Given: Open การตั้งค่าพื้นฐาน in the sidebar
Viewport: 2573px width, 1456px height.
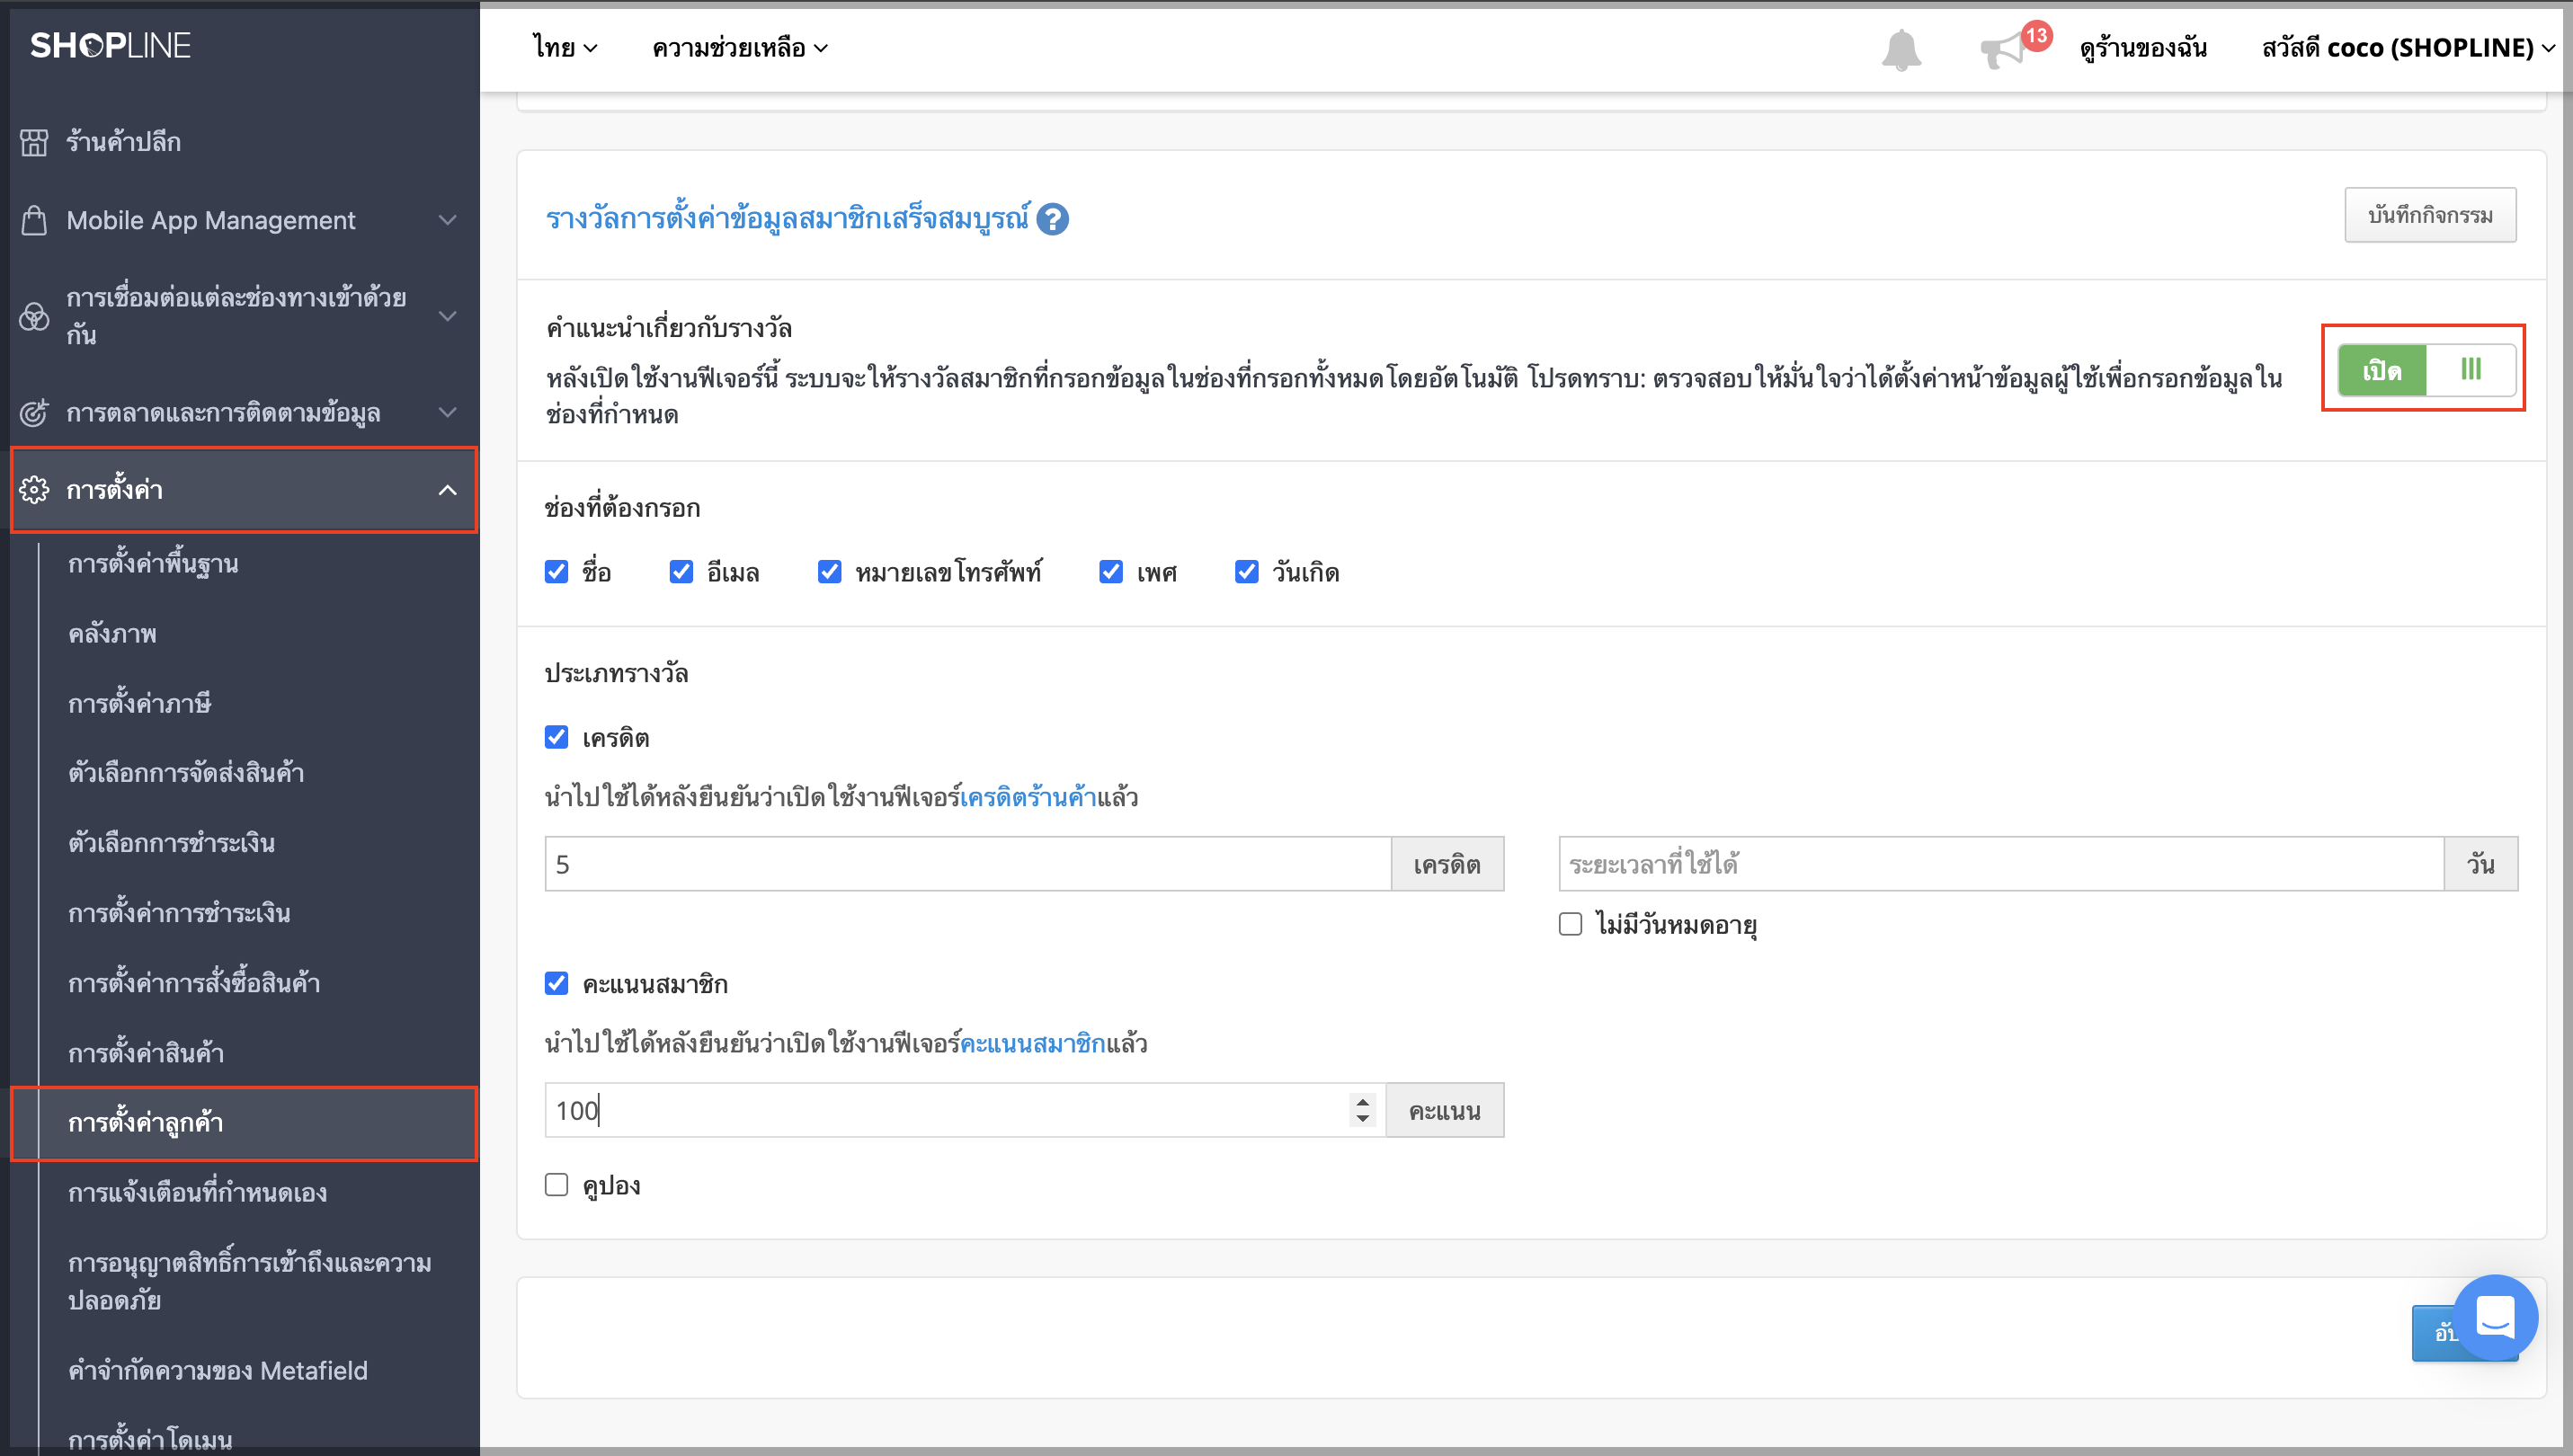Looking at the screenshot, I should pos(153,564).
